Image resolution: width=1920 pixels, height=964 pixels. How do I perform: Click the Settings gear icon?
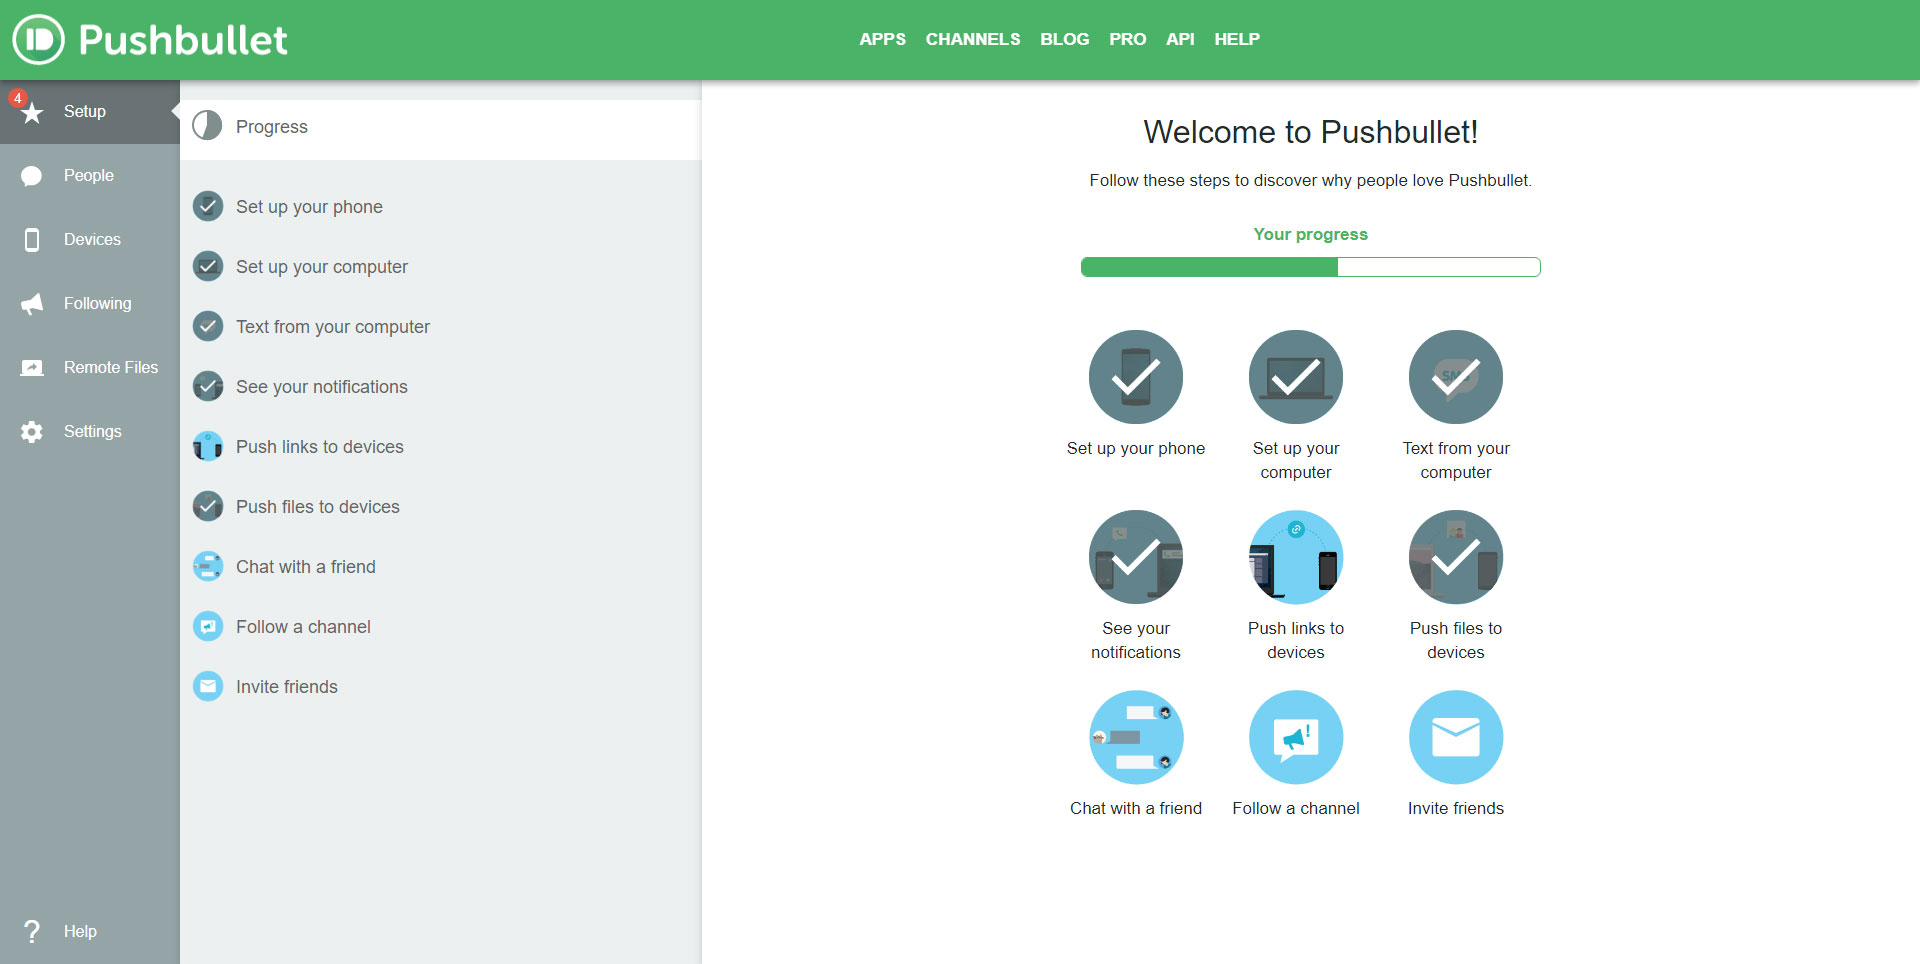click(32, 432)
